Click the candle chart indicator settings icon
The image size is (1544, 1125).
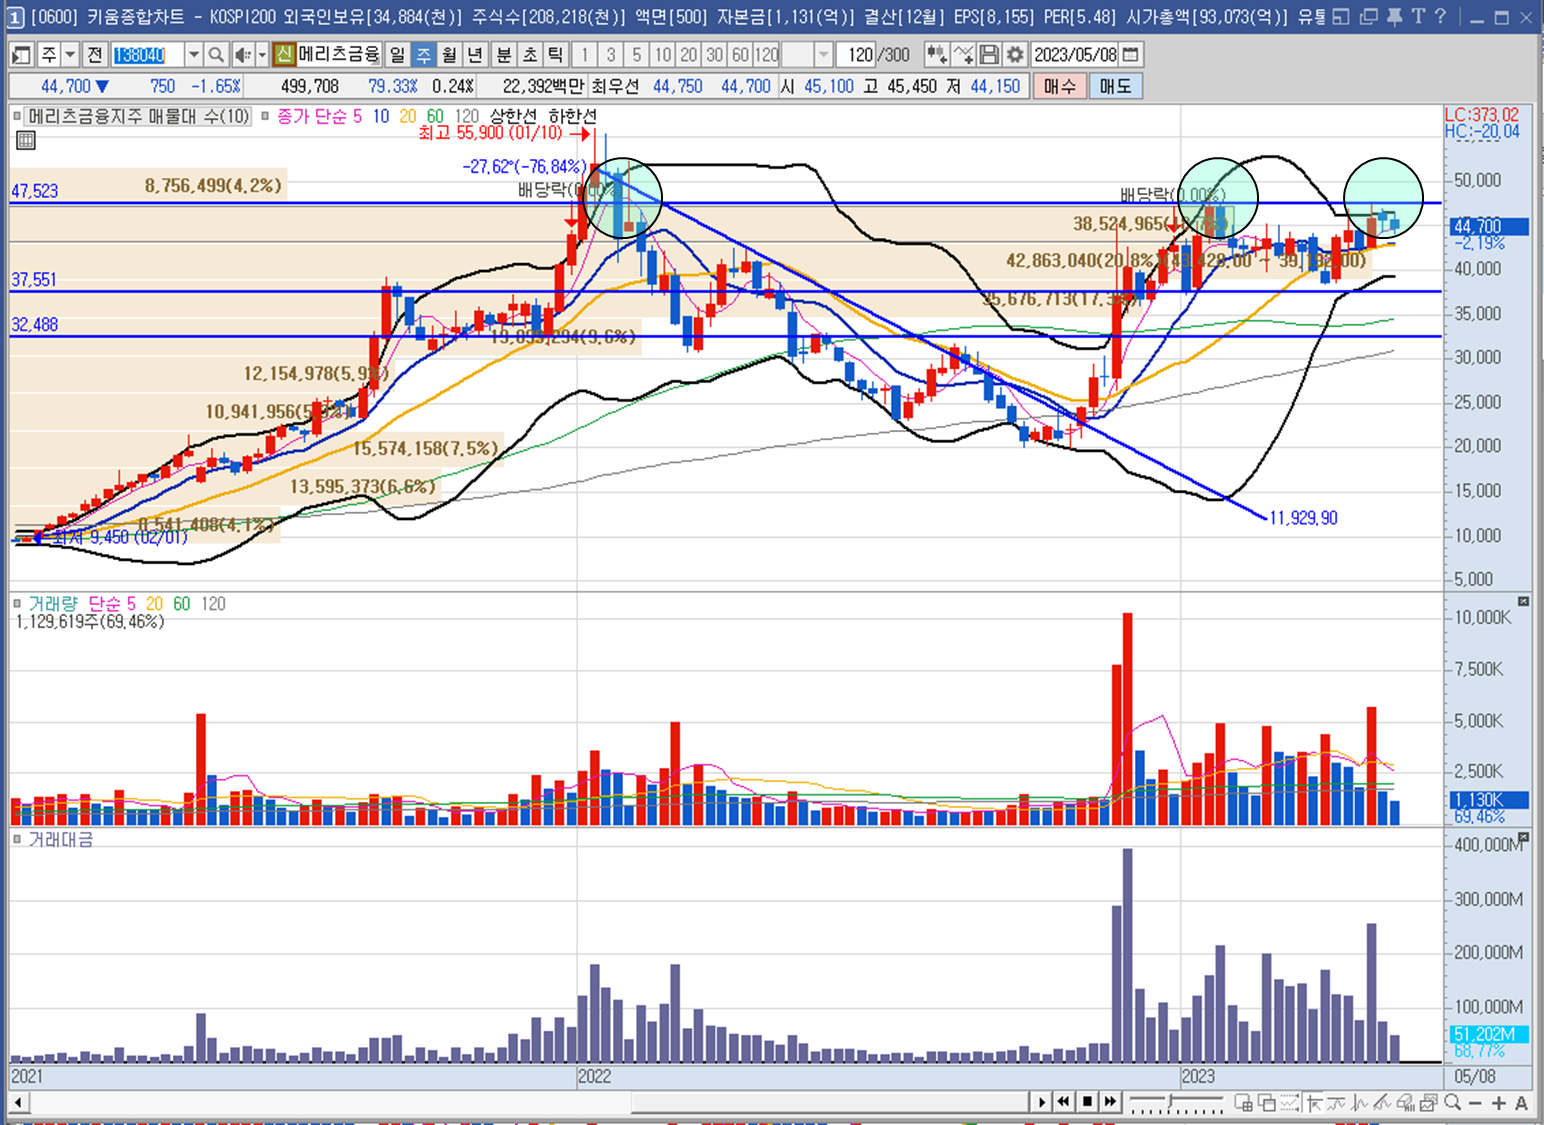[x=937, y=55]
